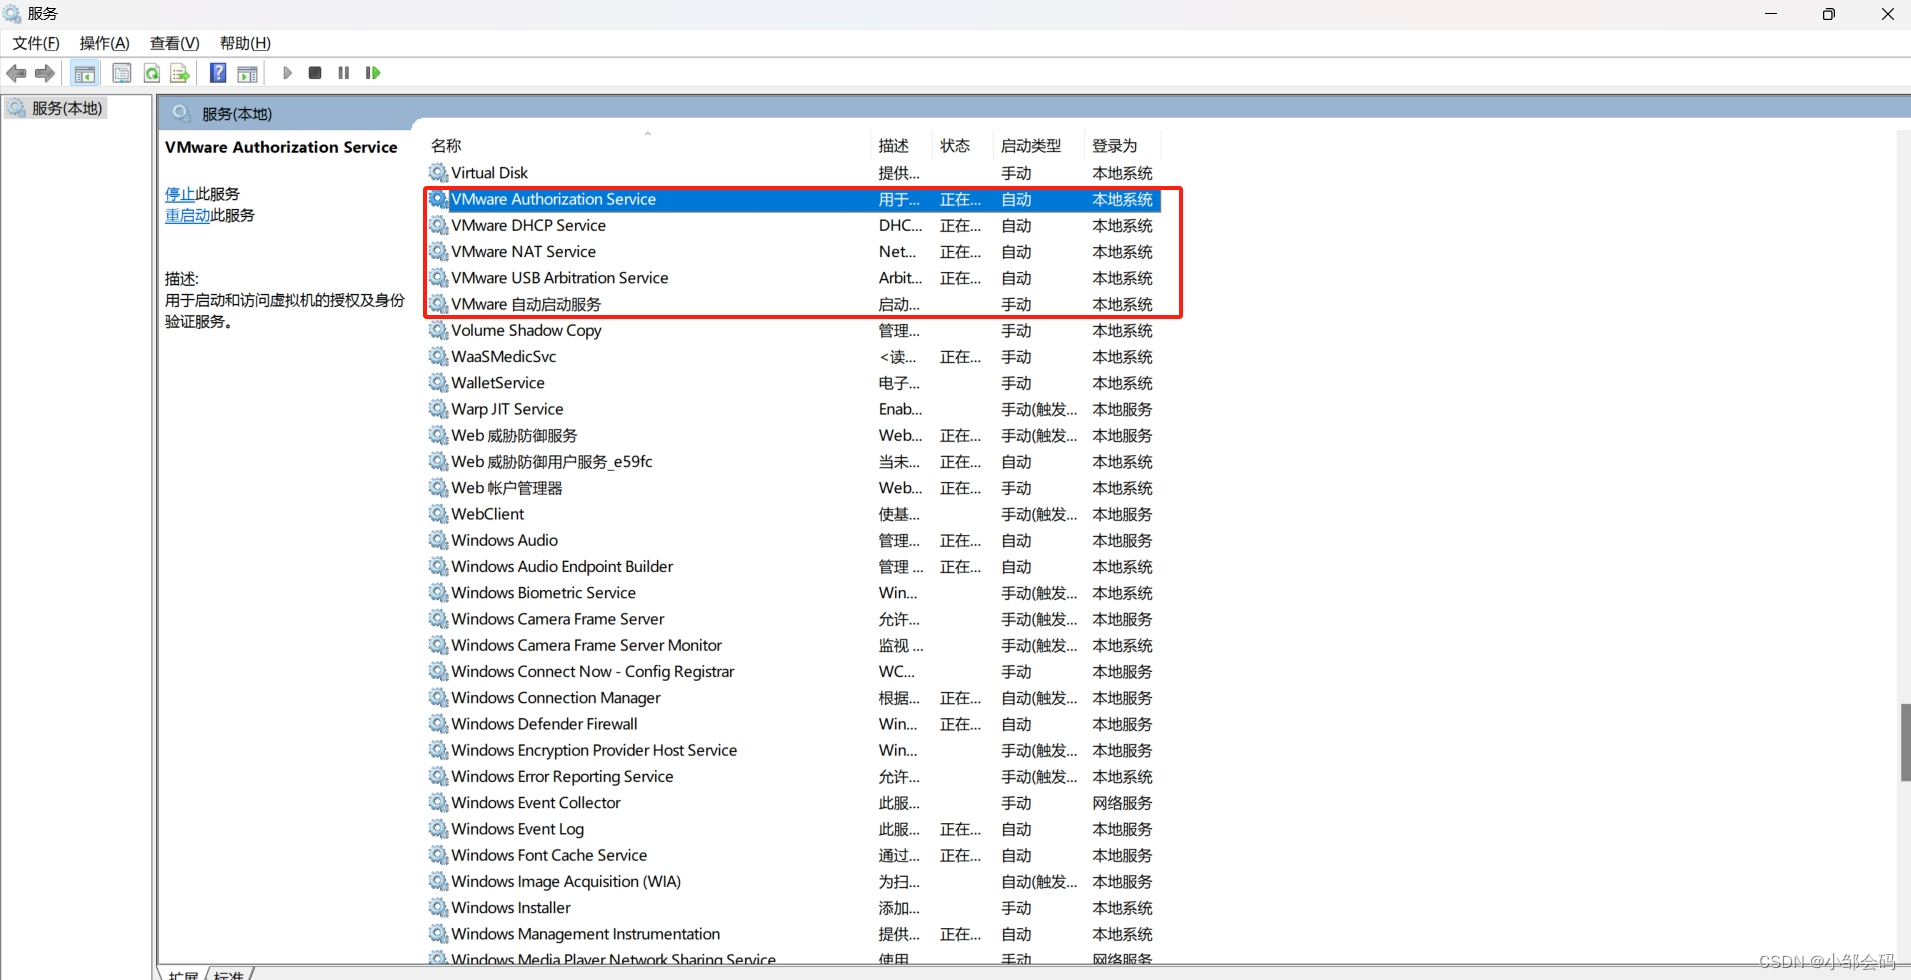Select the Windows Audio service row

pyautogui.click(x=793, y=540)
